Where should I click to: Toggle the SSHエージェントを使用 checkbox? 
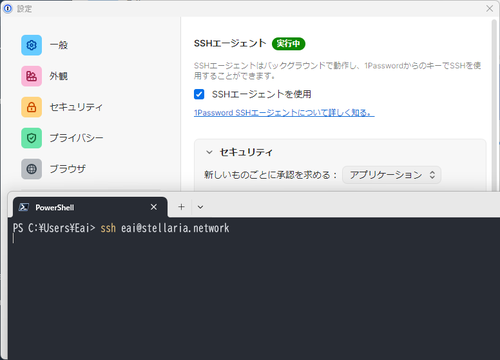pyautogui.click(x=199, y=94)
